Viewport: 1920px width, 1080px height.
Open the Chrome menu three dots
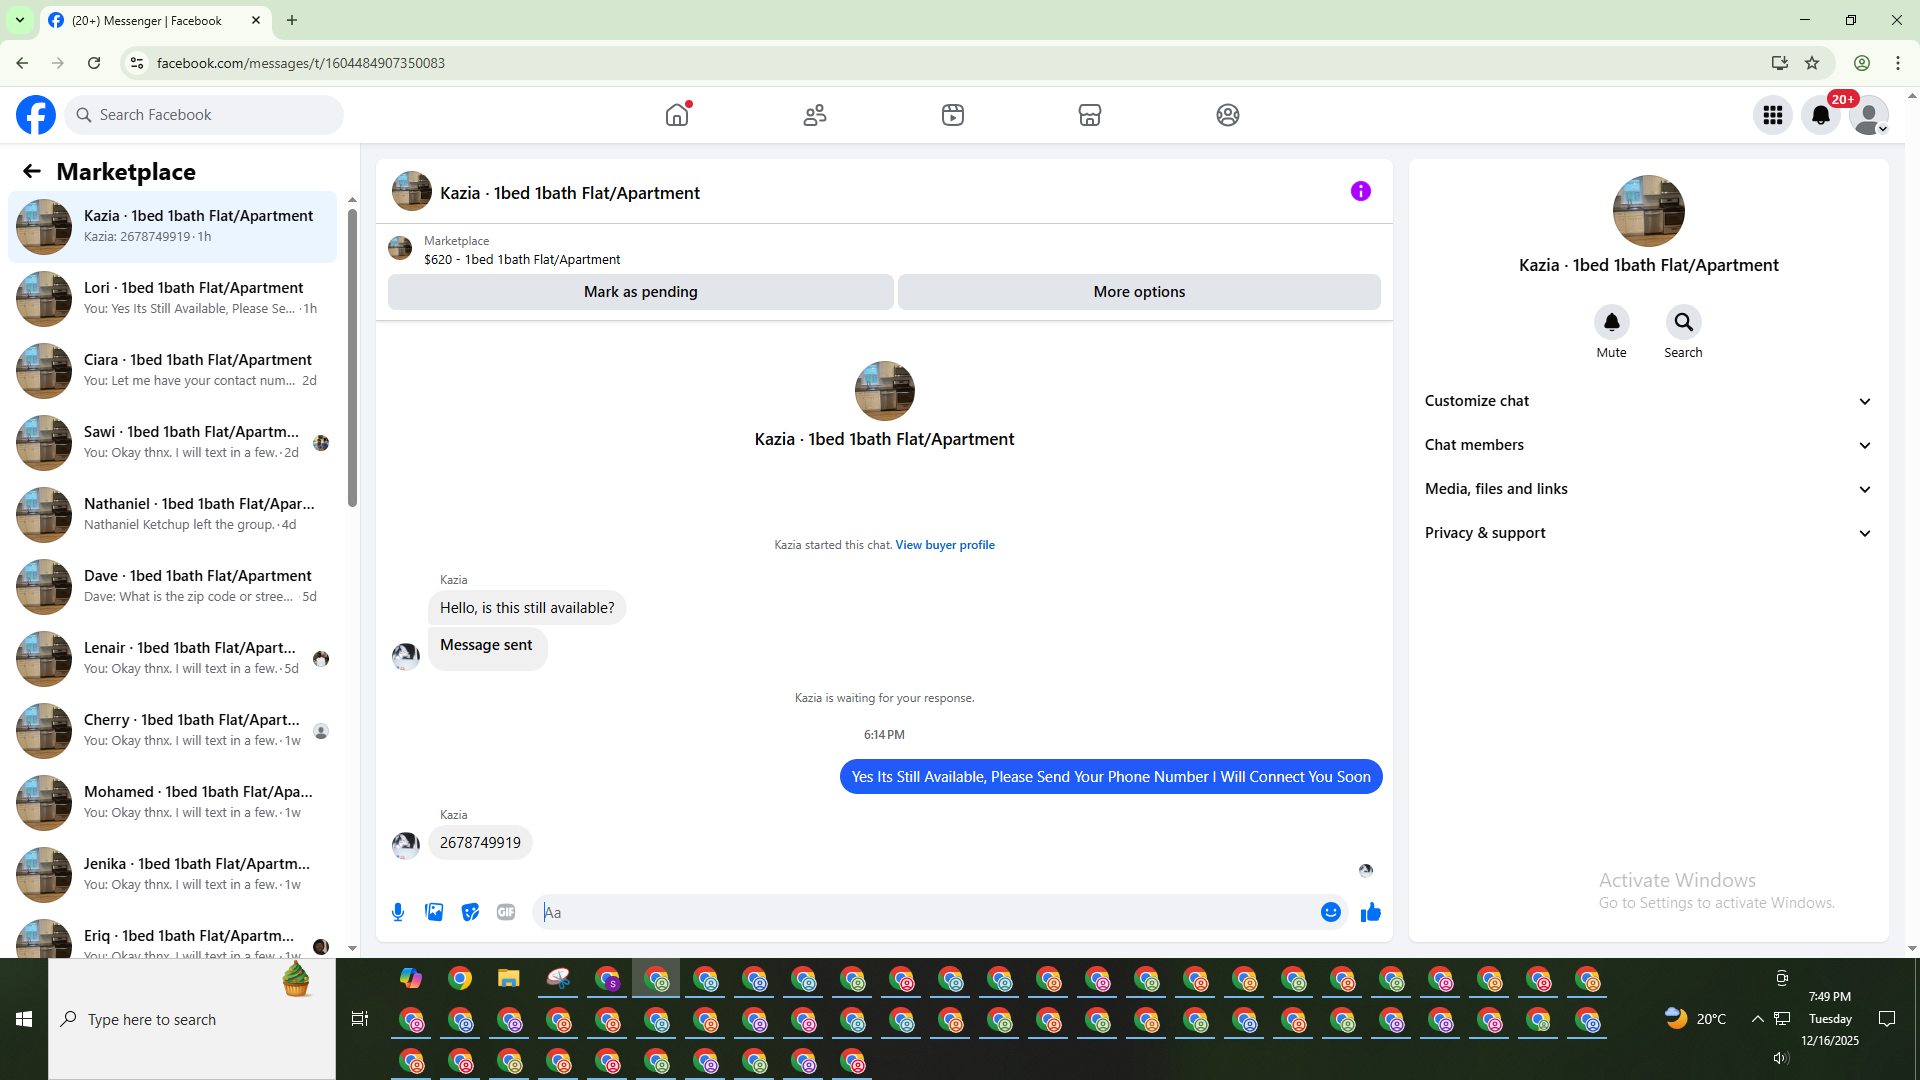(x=1898, y=63)
